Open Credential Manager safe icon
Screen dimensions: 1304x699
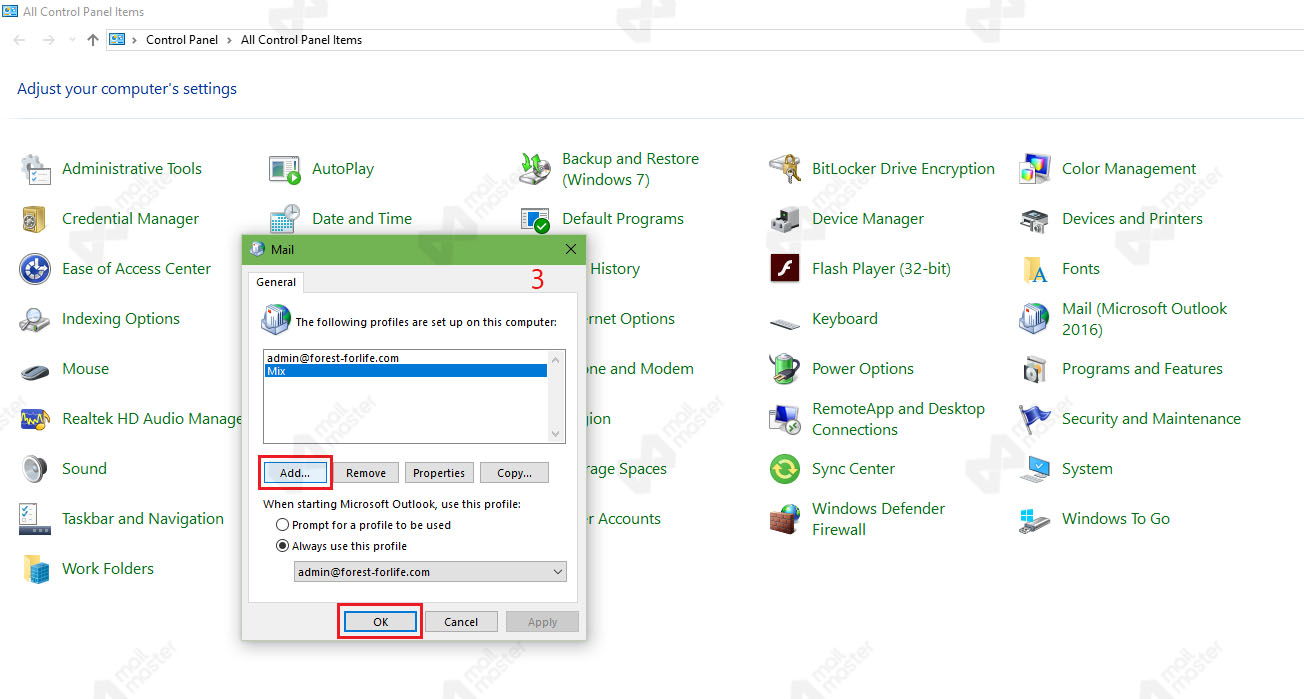[36, 219]
